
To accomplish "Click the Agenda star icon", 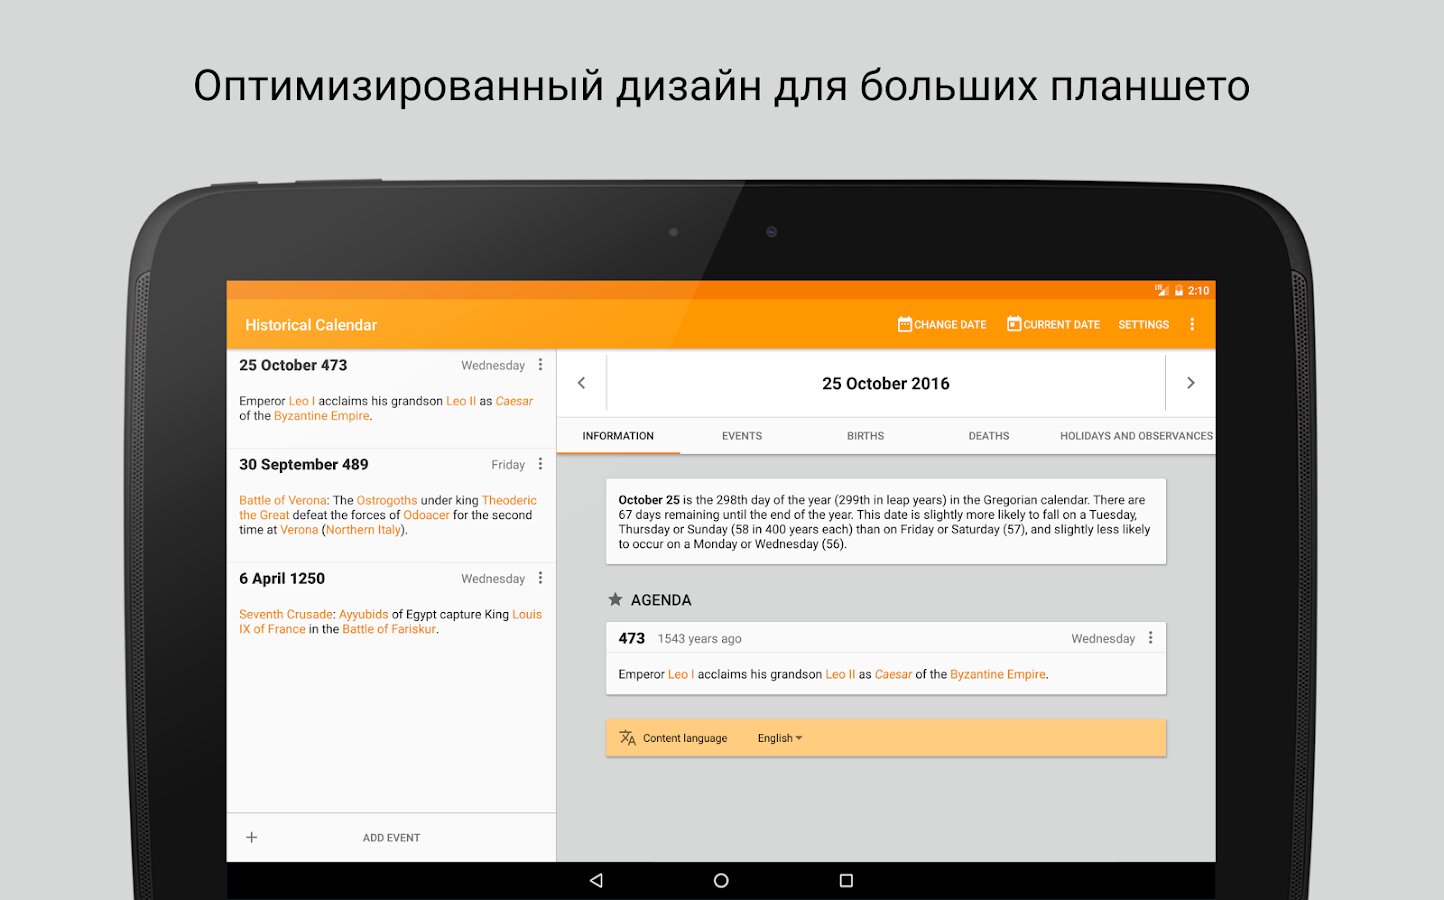I will pyautogui.click(x=615, y=600).
